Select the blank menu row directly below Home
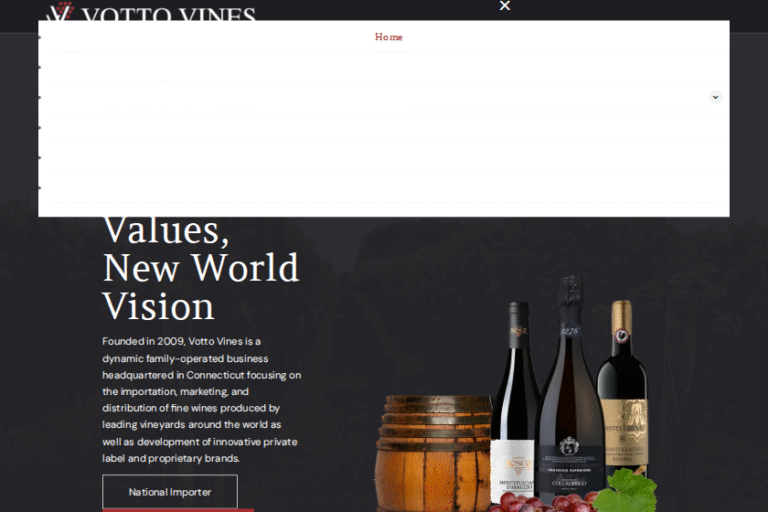 pyautogui.click(x=389, y=67)
